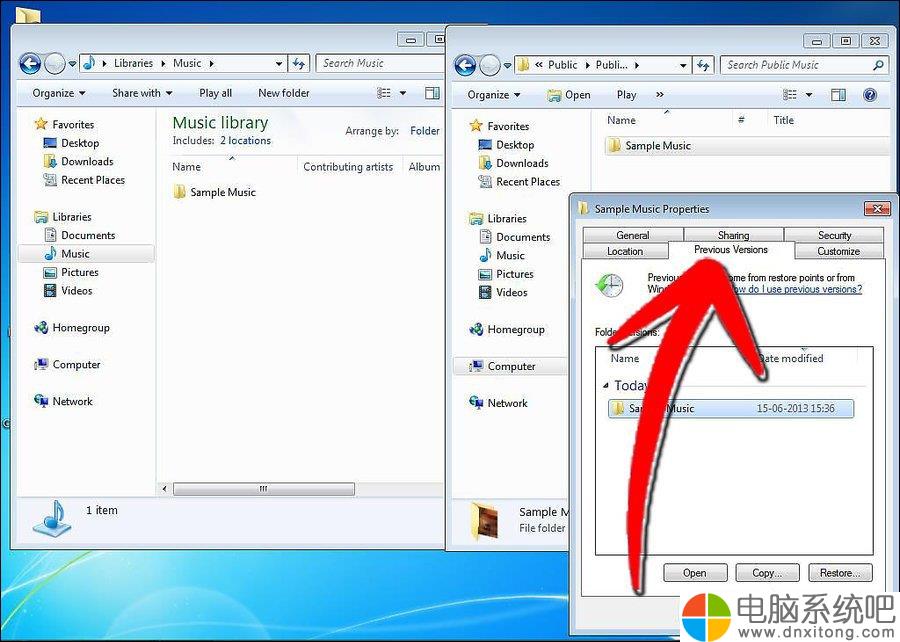
Task: Click Forward button in Music library window
Action: 55,64
